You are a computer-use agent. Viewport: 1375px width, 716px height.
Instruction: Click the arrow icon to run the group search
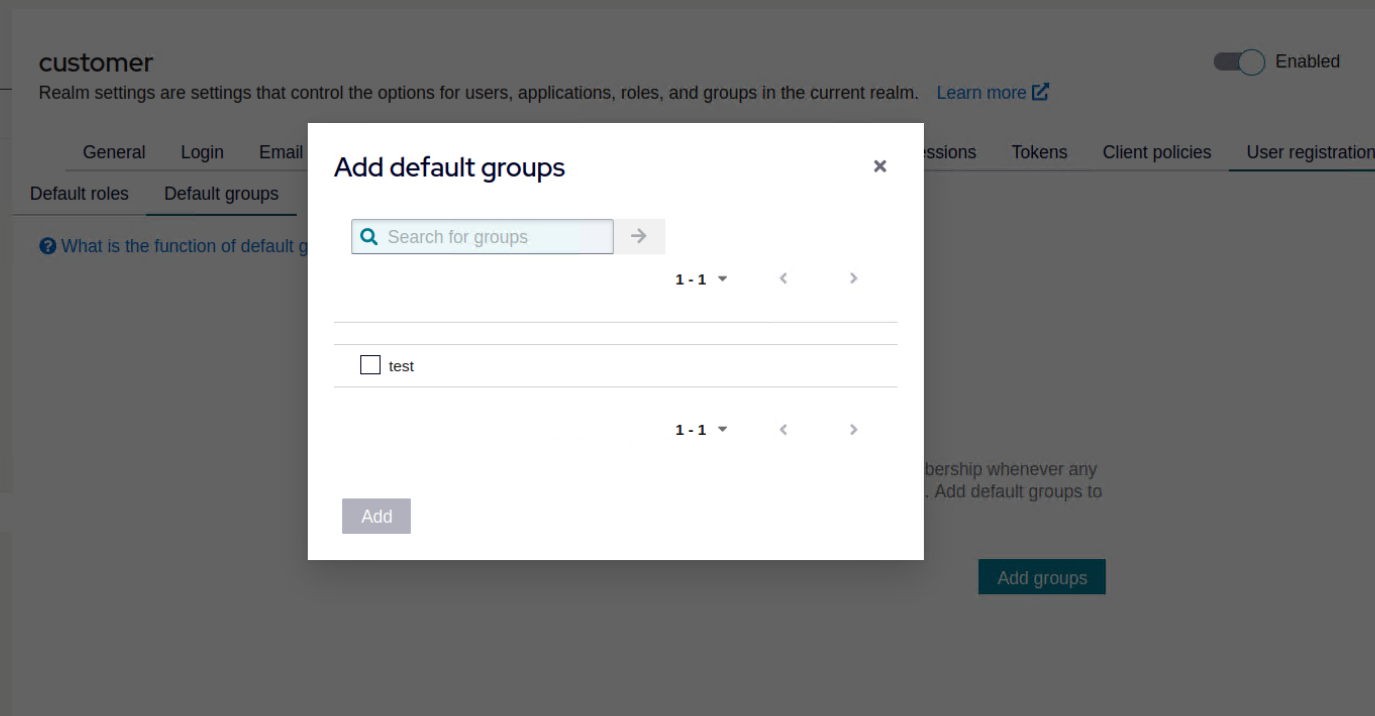(x=639, y=236)
